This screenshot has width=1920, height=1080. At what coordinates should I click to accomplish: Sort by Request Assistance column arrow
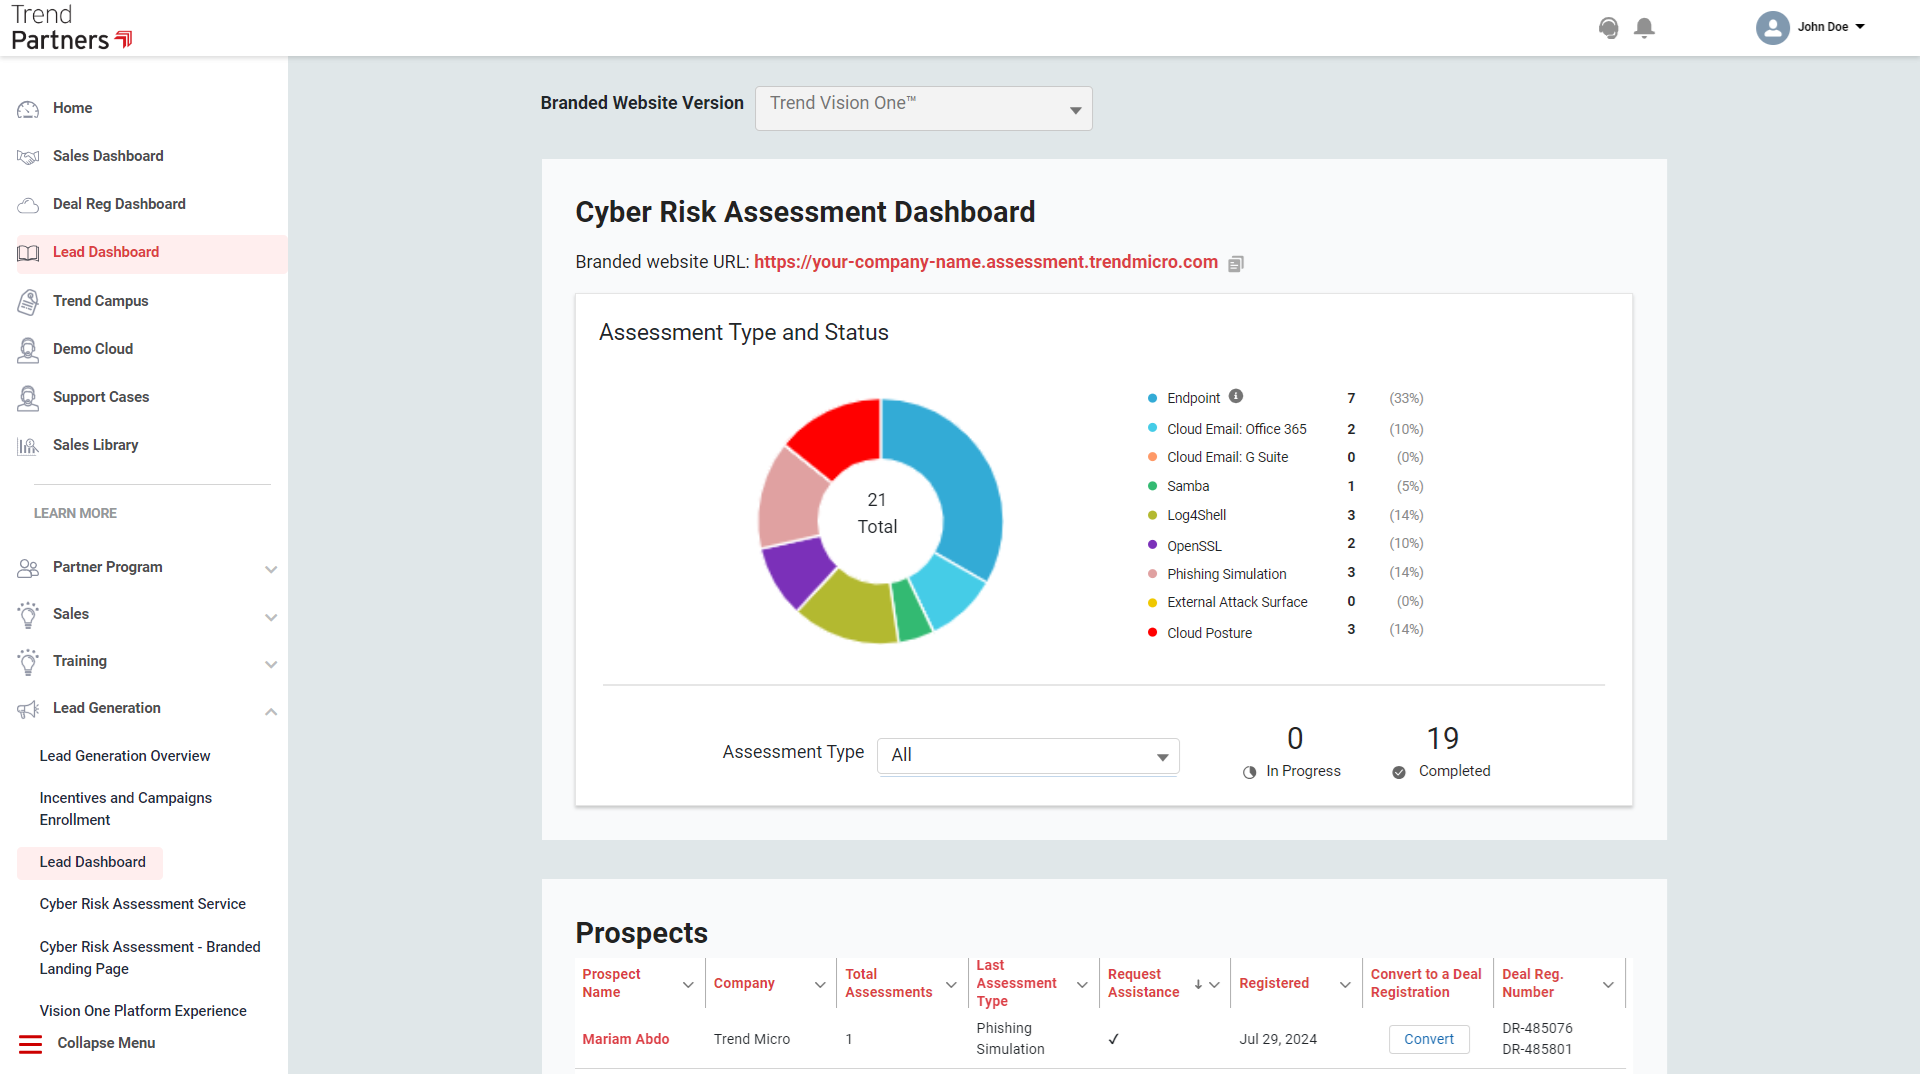coord(1198,985)
